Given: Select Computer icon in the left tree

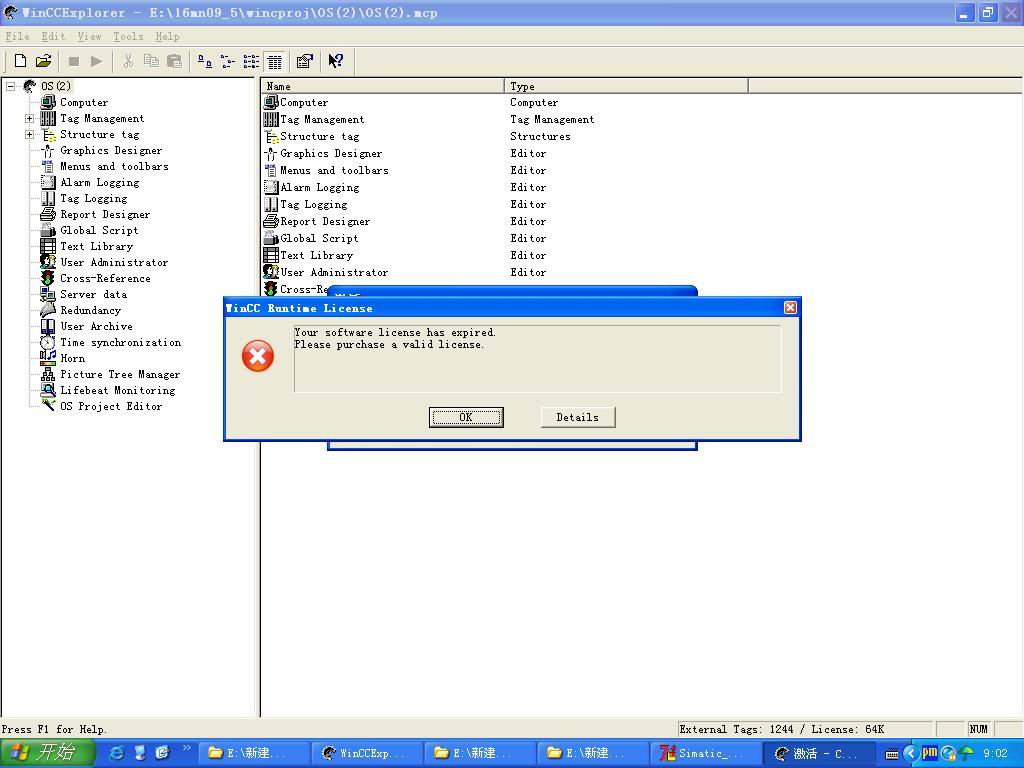Looking at the screenshot, I should tap(48, 102).
